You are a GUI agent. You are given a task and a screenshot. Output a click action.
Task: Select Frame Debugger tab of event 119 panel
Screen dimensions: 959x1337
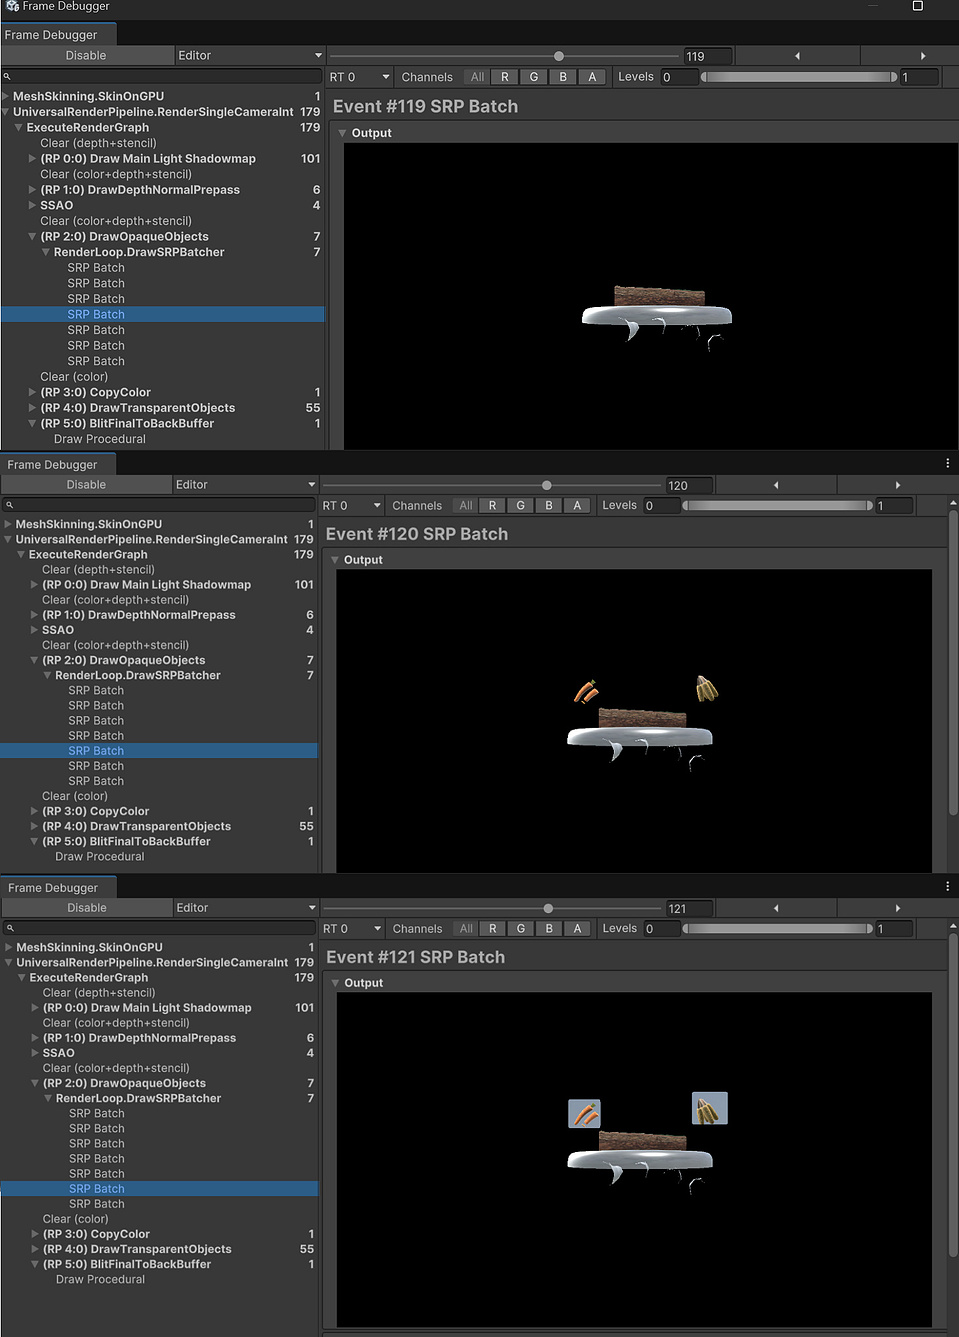pos(57,34)
